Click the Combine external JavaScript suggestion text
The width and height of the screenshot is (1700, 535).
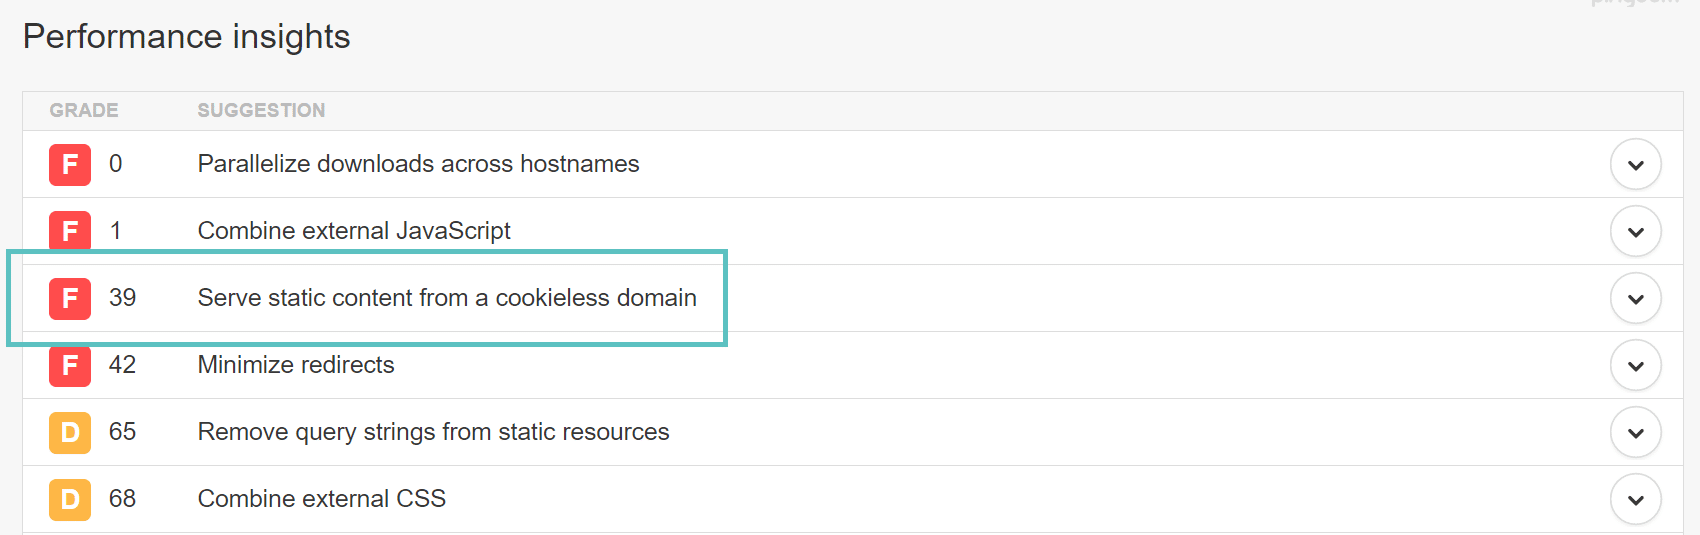point(354,231)
